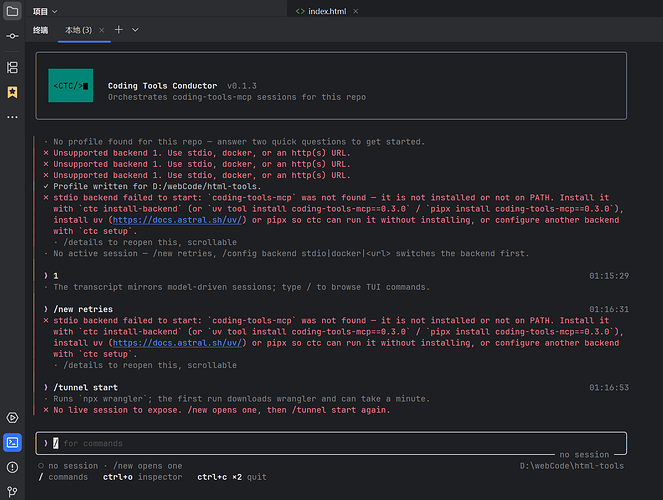
Task: Click the '/new retries' command line
Action: click(x=83, y=309)
